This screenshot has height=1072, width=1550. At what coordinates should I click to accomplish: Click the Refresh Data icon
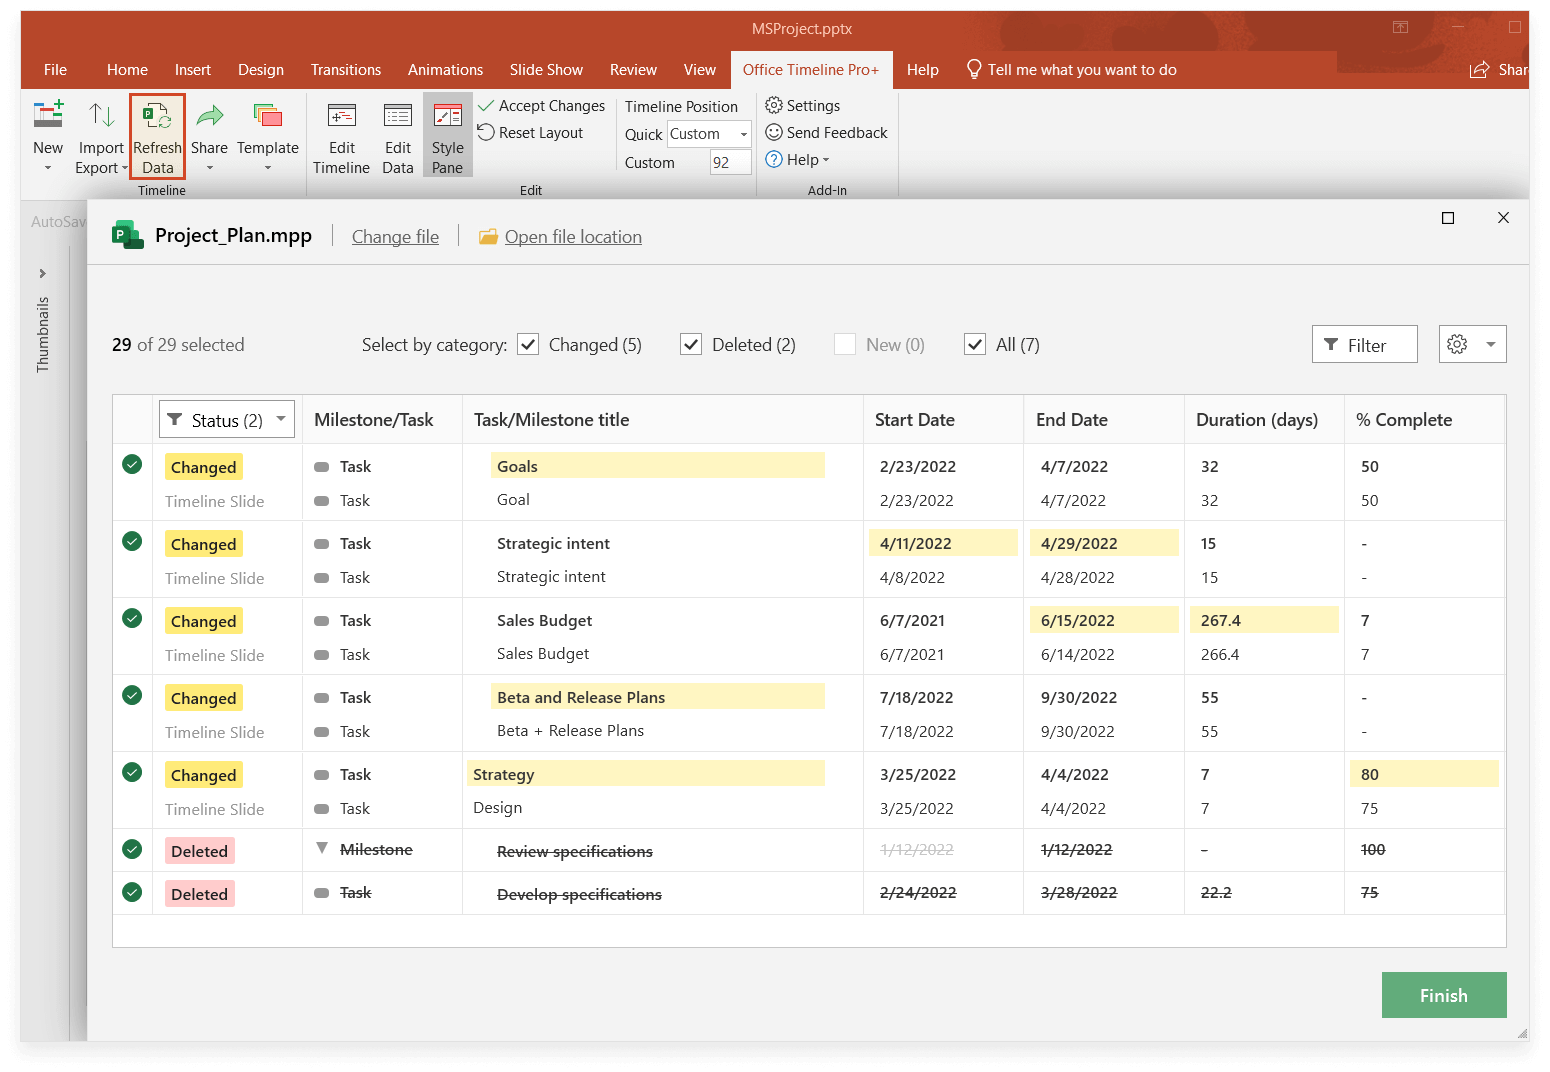point(157,136)
